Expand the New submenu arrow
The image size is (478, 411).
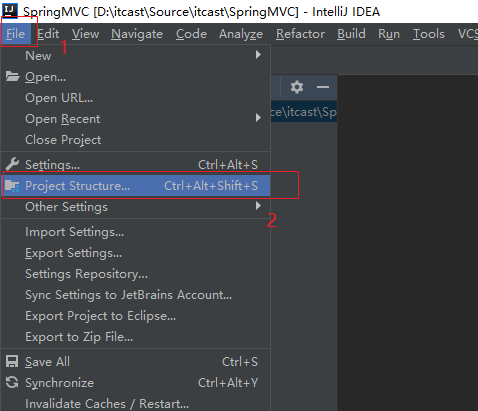258,55
